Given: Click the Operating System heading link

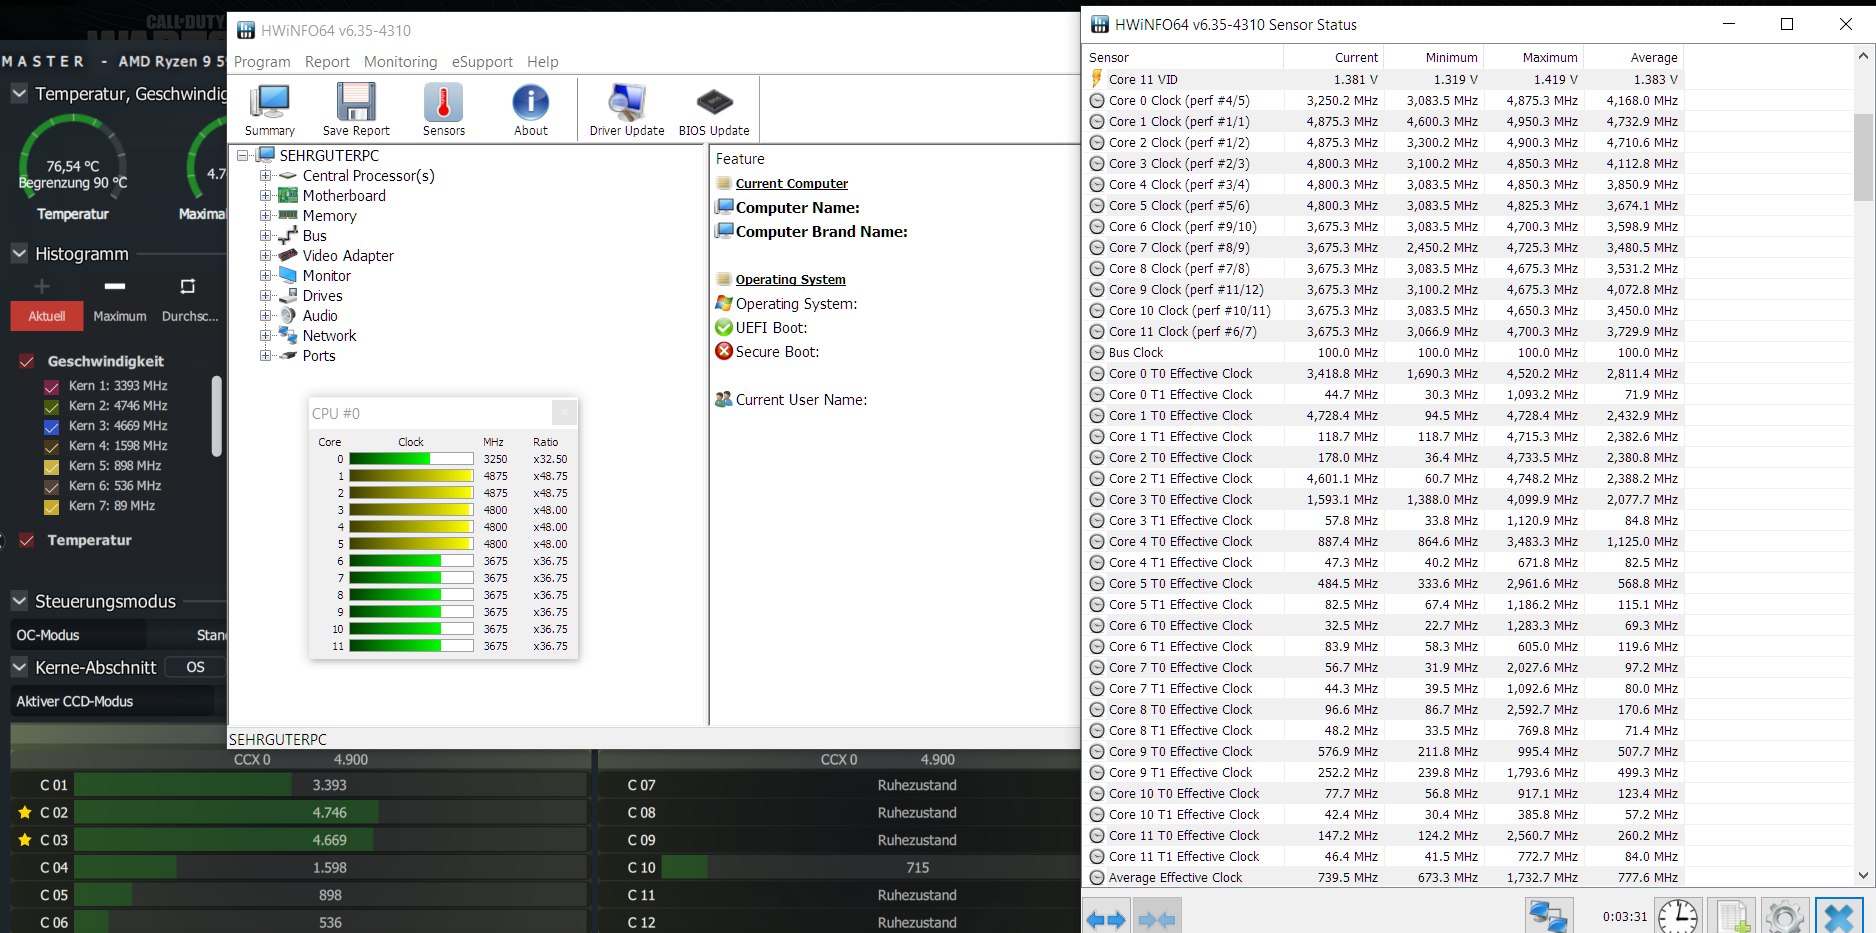Looking at the screenshot, I should [791, 279].
